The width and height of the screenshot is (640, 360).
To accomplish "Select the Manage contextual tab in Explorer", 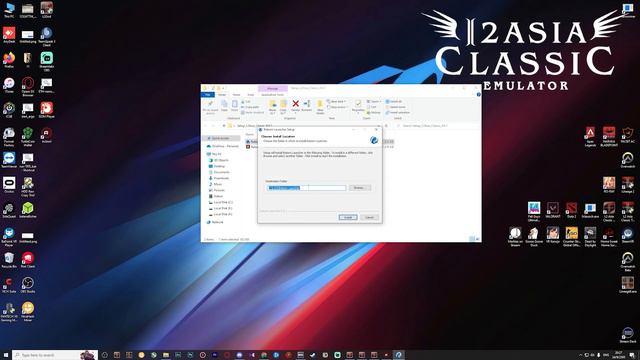I will (272, 89).
